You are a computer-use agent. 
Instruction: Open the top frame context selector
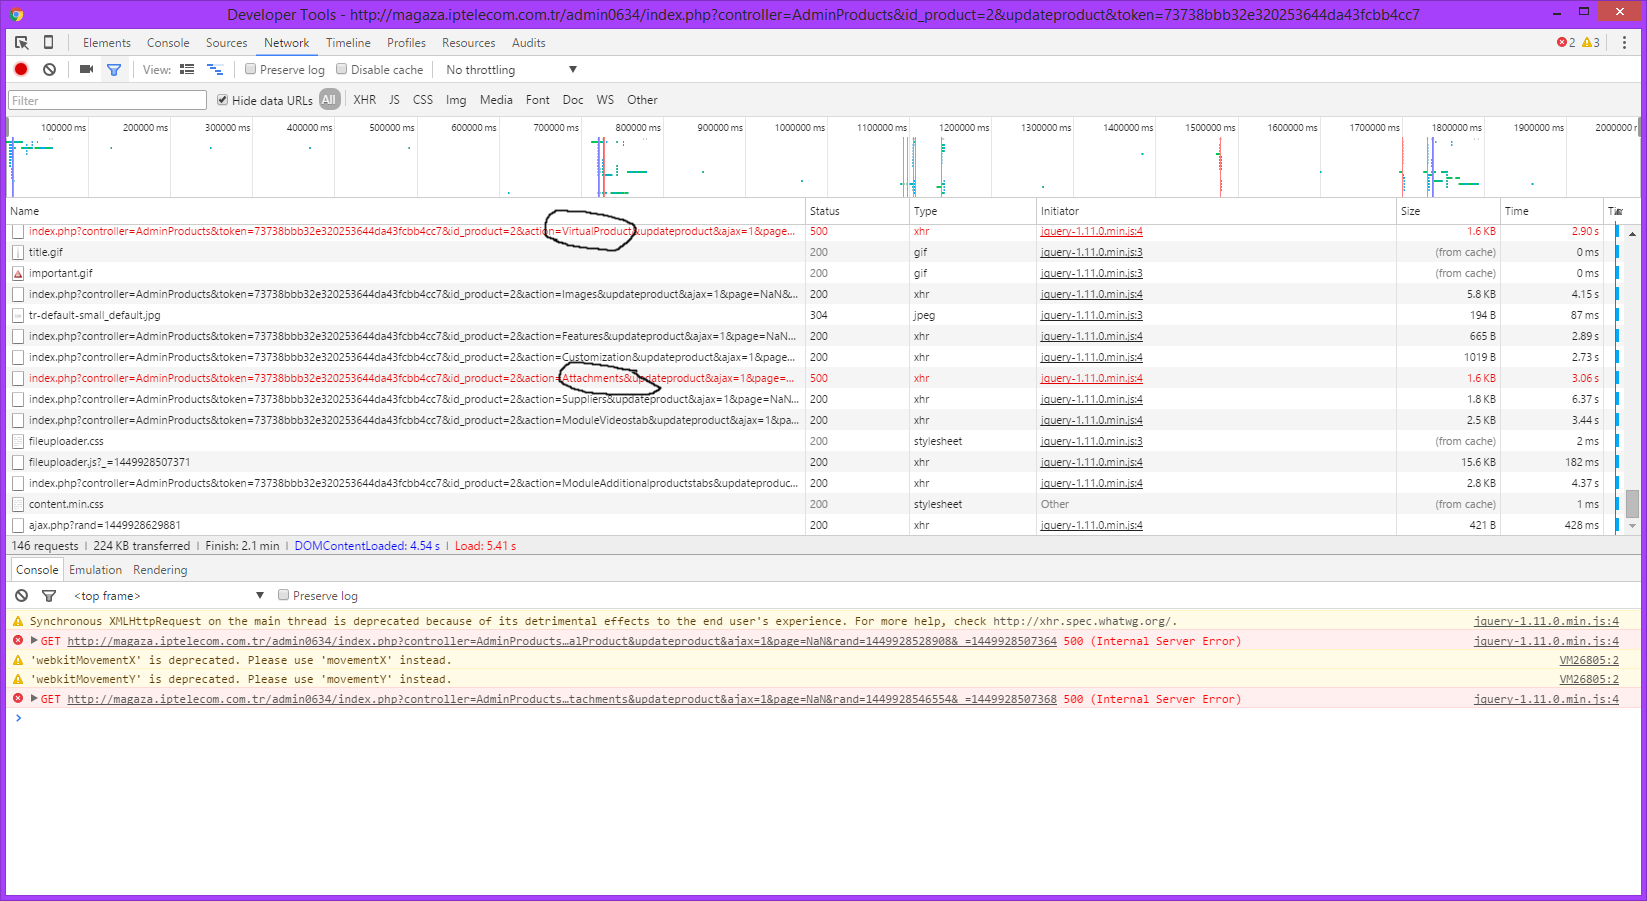(168, 596)
